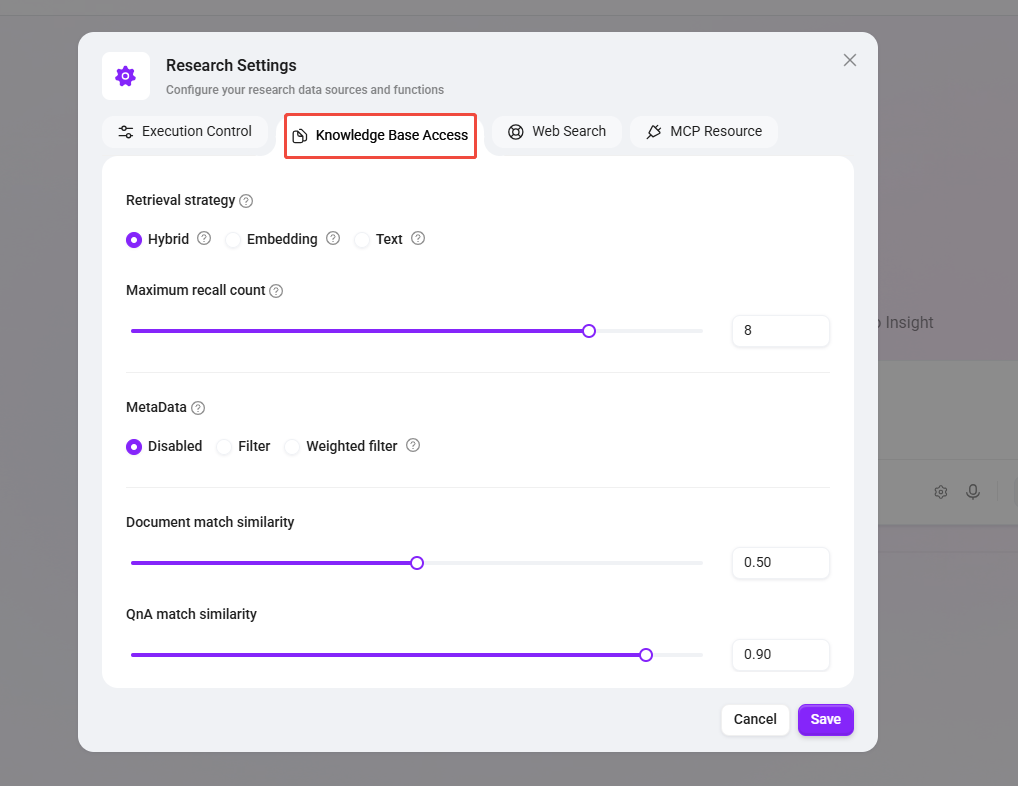Click the help icon next to Text option
The width and height of the screenshot is (1018, 786).
tap(418, 238)
